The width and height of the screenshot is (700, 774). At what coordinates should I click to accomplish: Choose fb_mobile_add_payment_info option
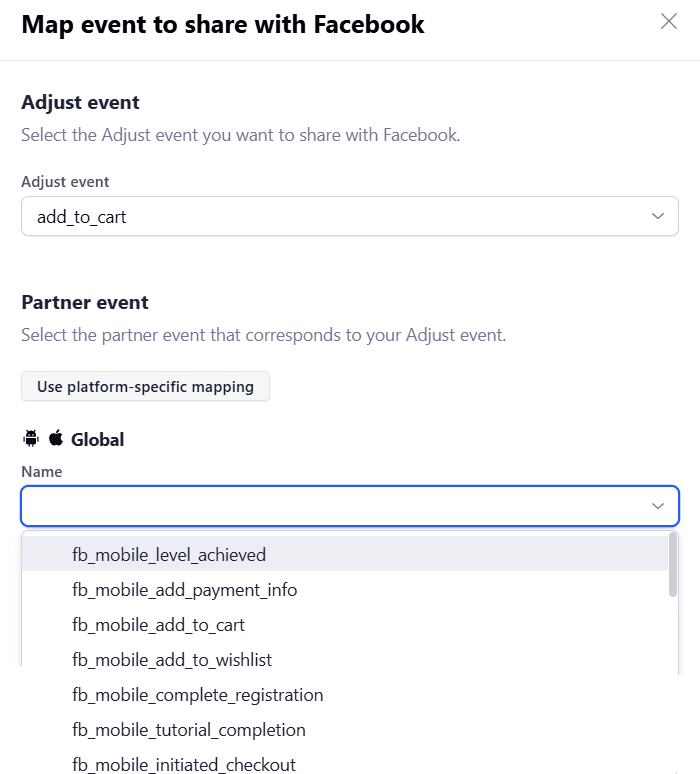[x=184, y=590]
